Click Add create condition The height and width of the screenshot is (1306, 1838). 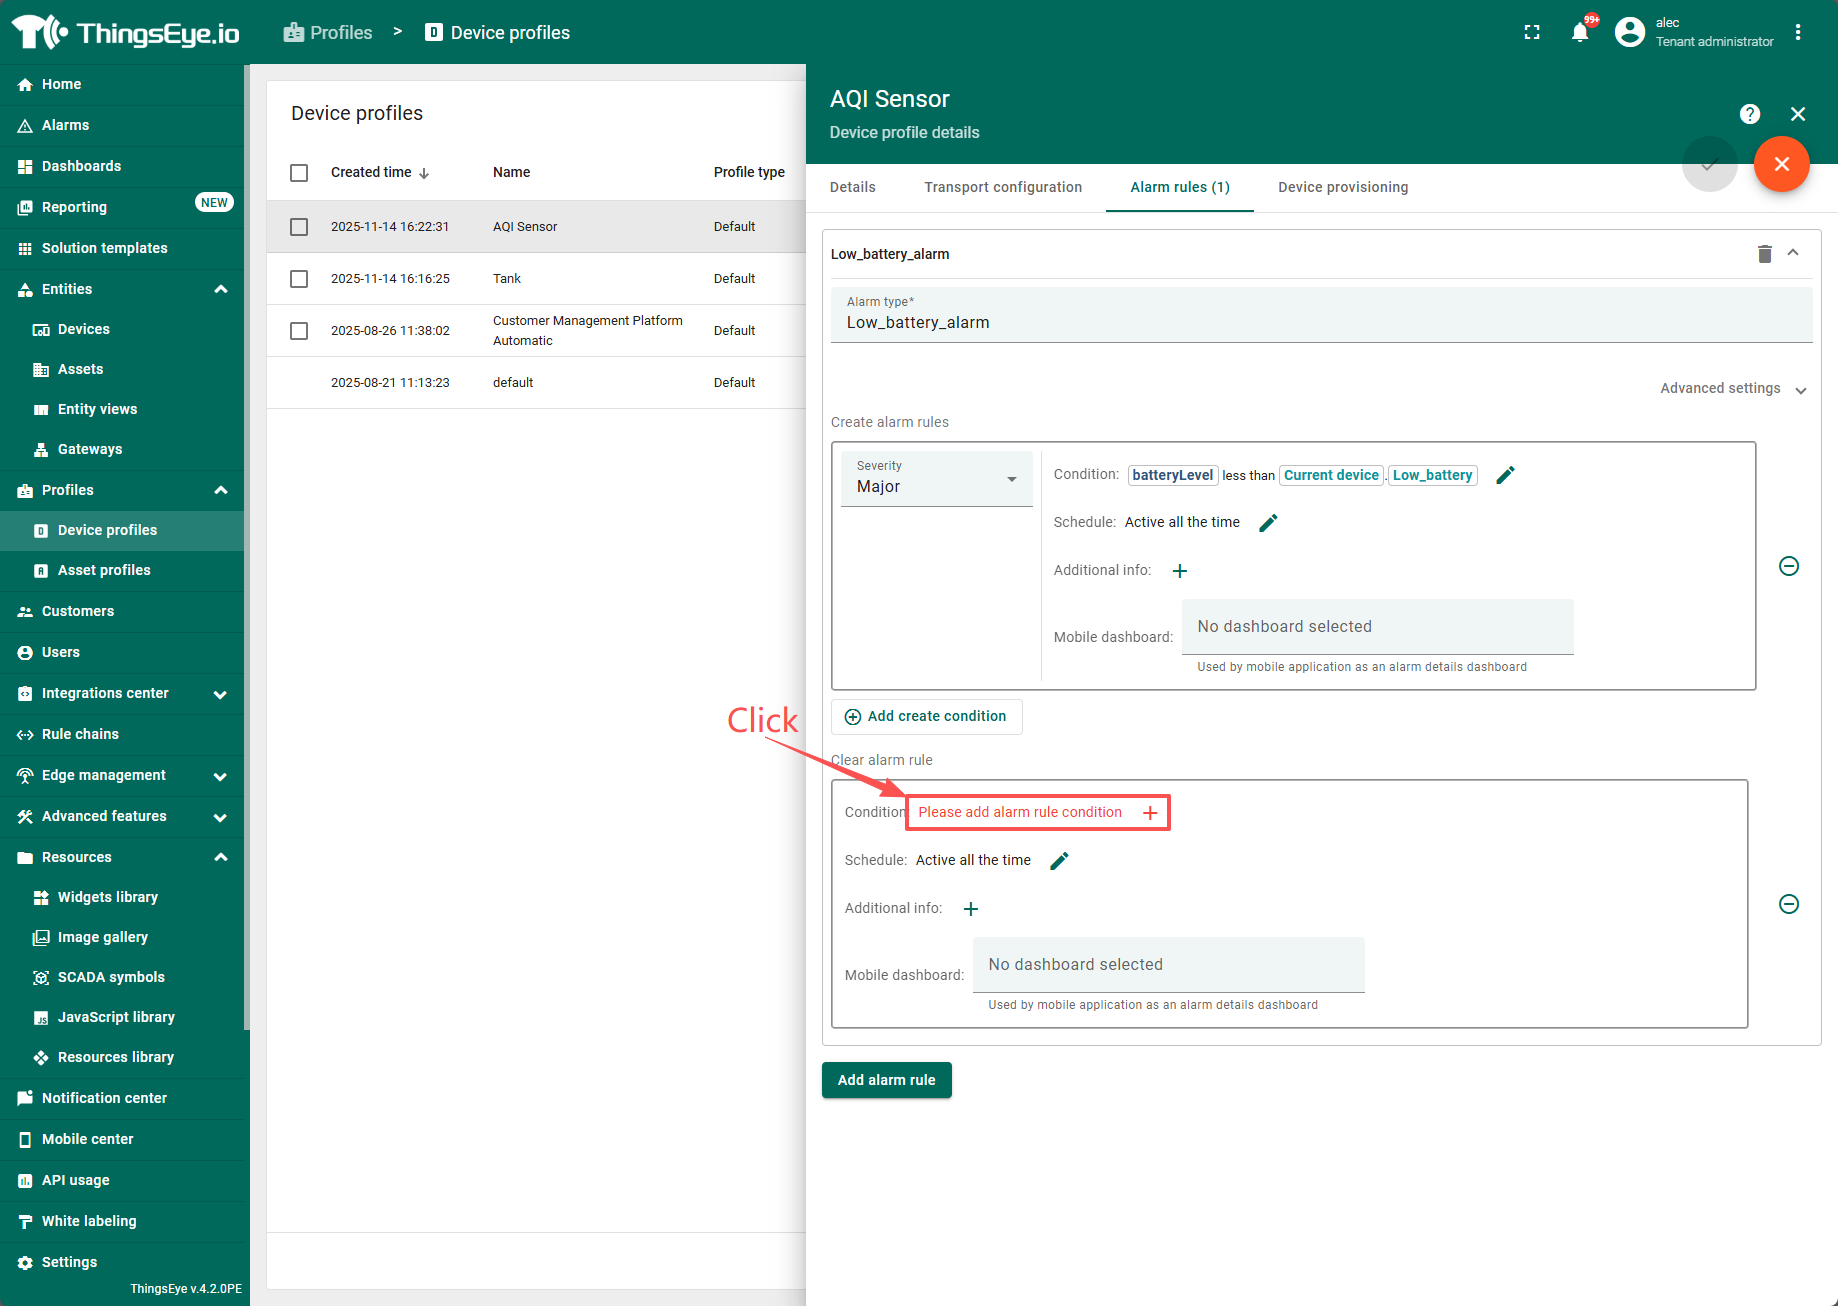pos(926,717)
